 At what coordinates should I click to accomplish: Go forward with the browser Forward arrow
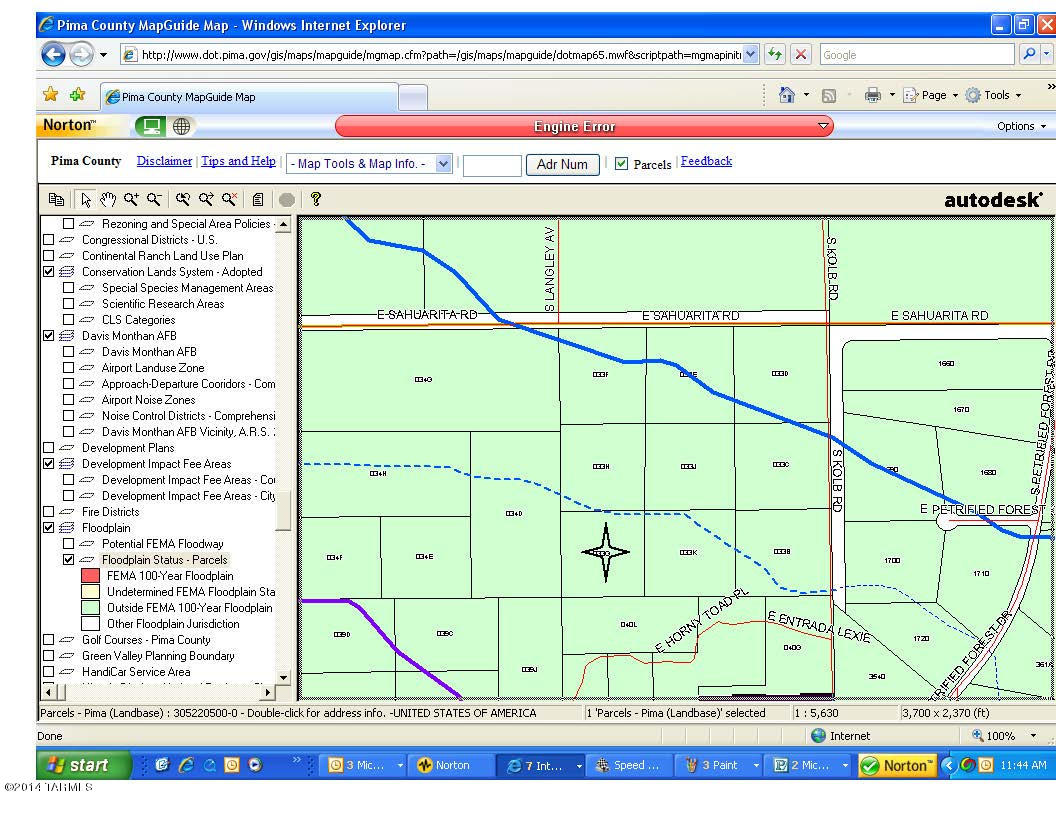tap(81, 54)
